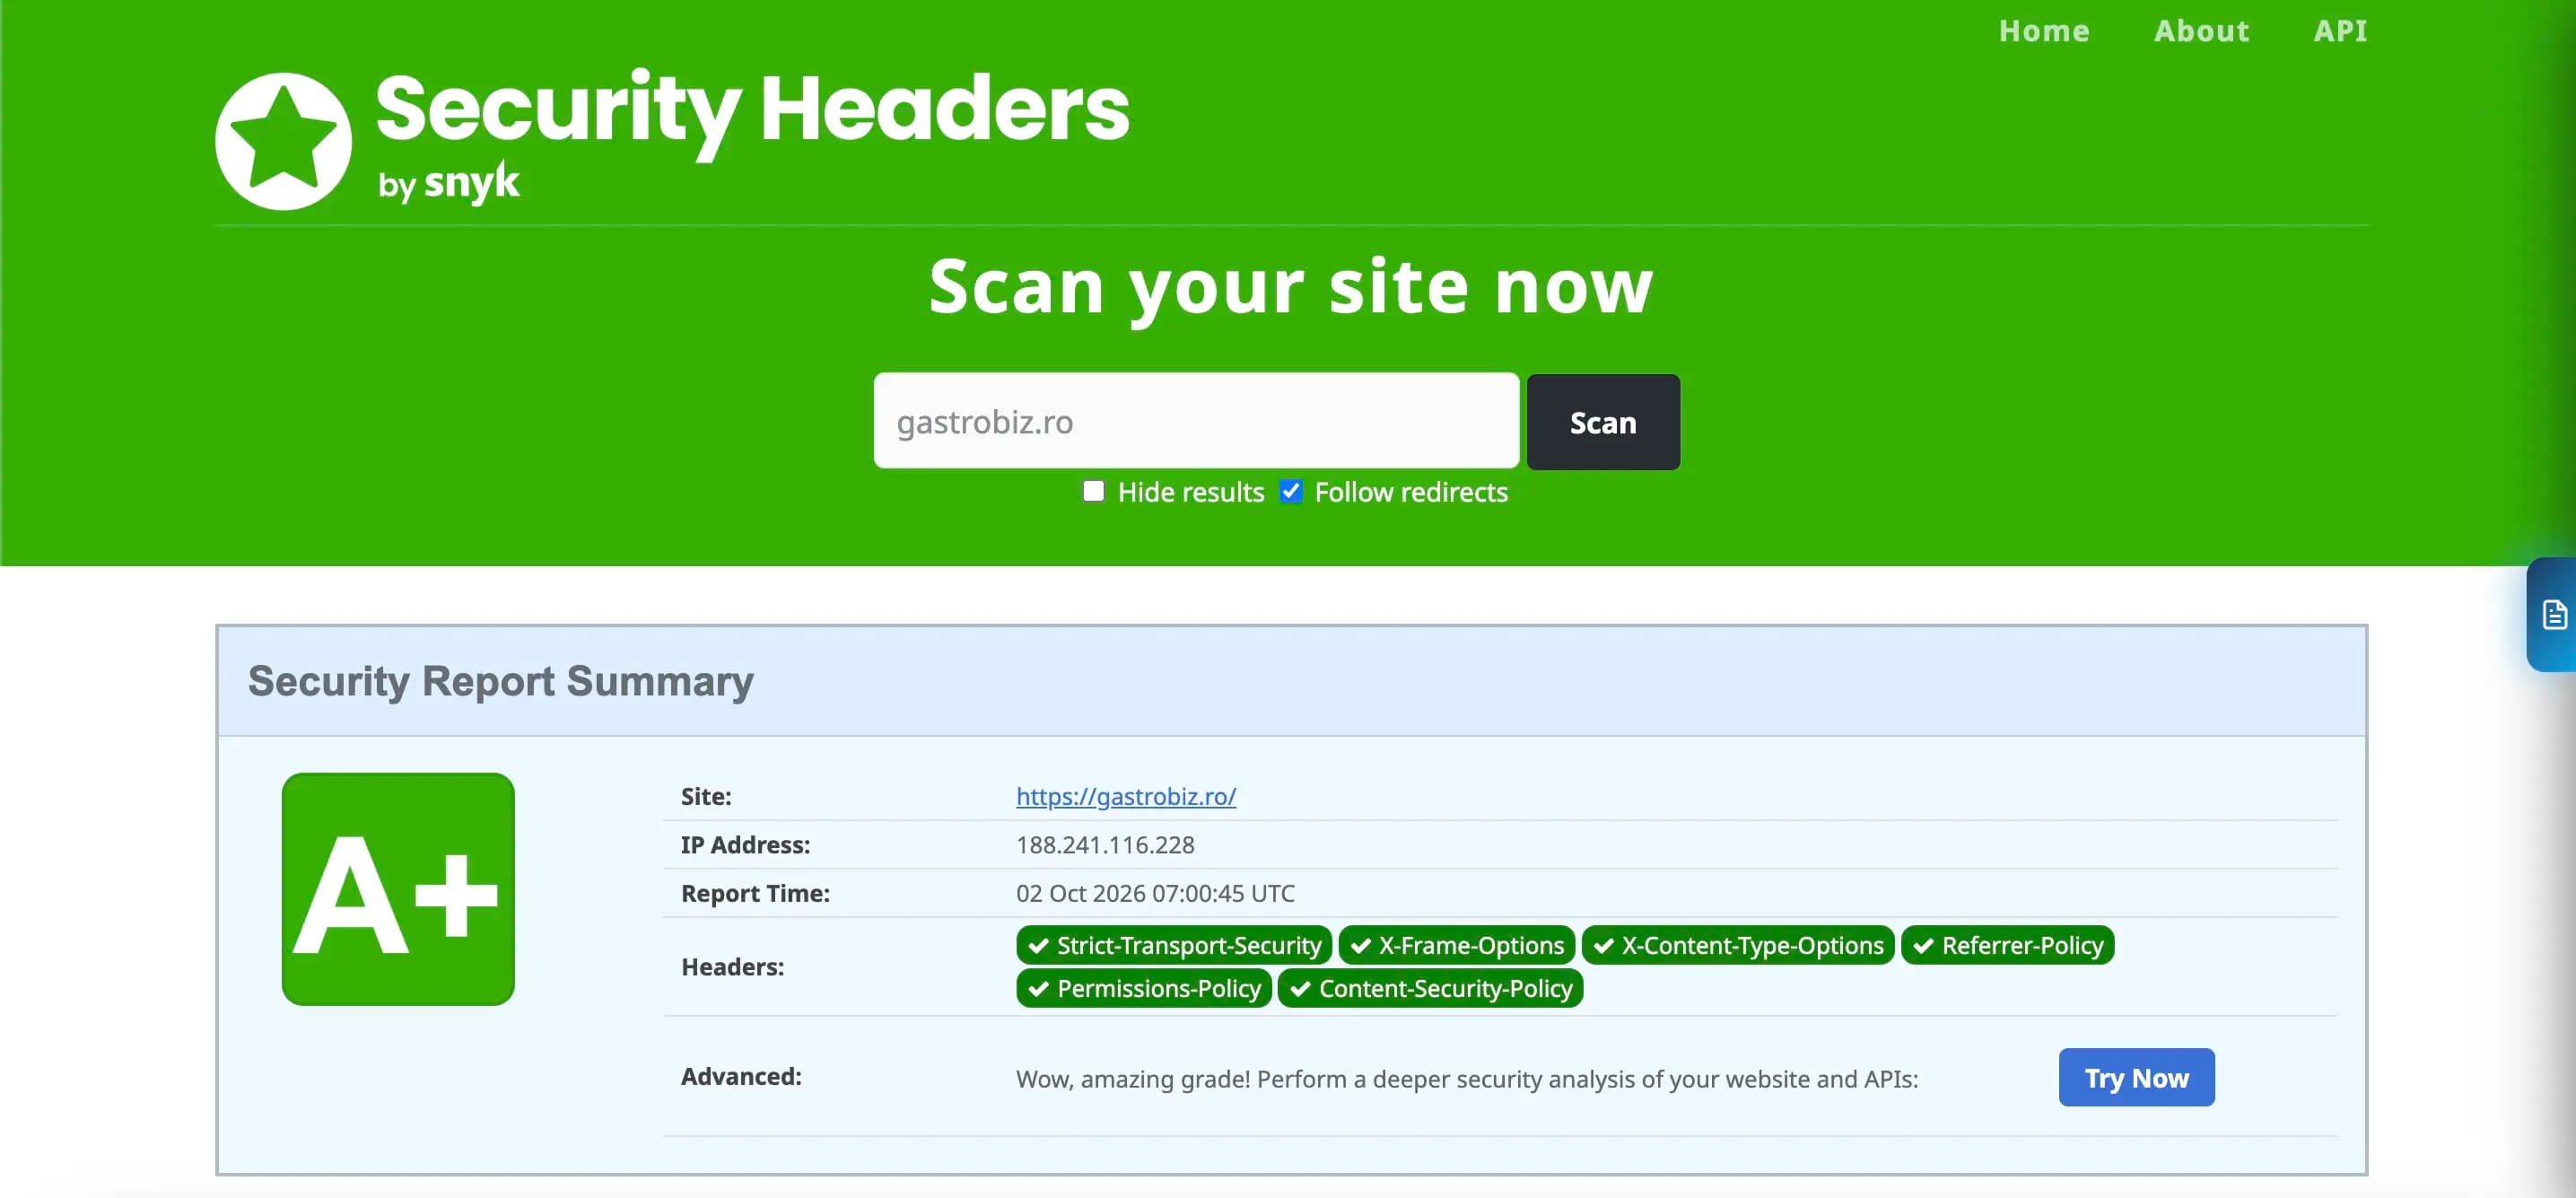Click the X-Content-Type-Options header badge

coord(1738,945)
